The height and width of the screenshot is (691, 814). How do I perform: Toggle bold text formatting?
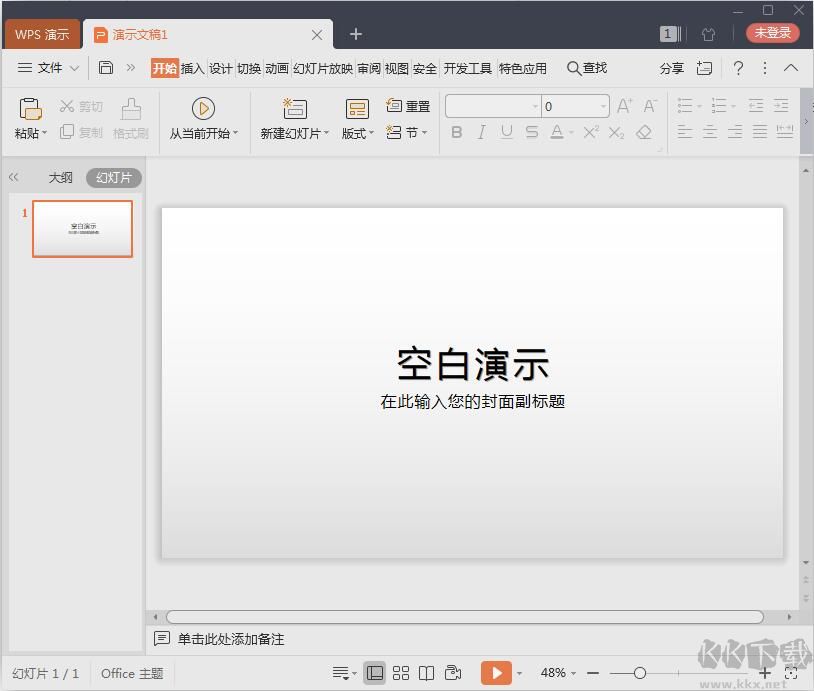[x=457, y=131]
